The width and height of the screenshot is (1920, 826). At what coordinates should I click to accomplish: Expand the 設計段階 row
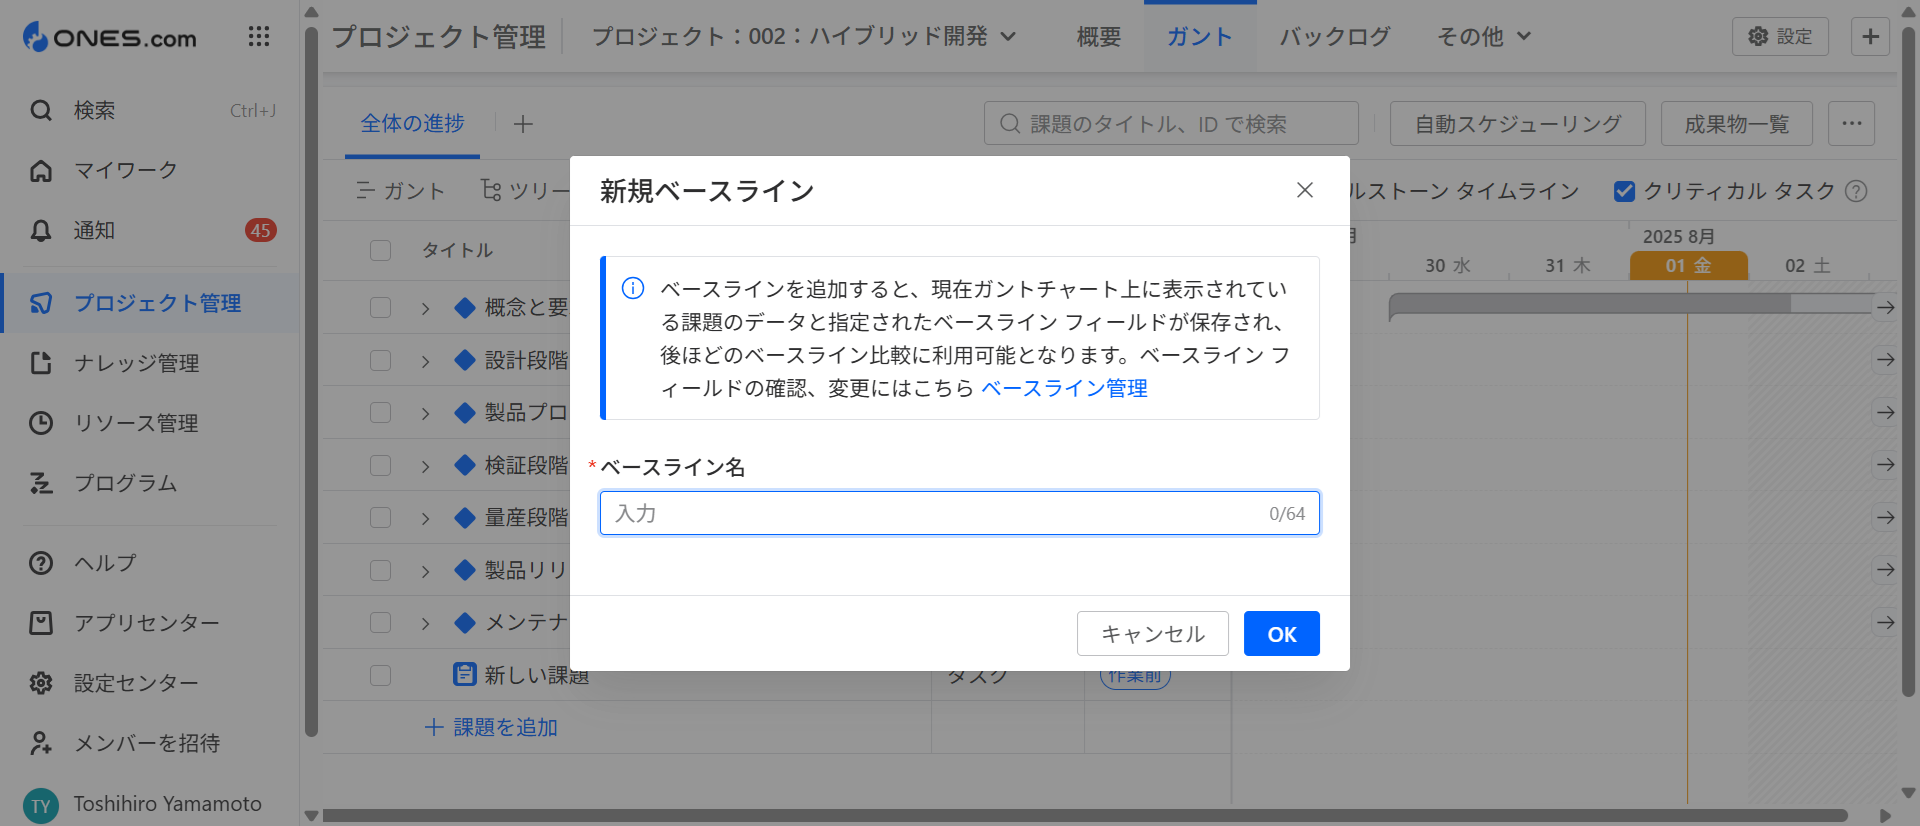coord(425,361)
